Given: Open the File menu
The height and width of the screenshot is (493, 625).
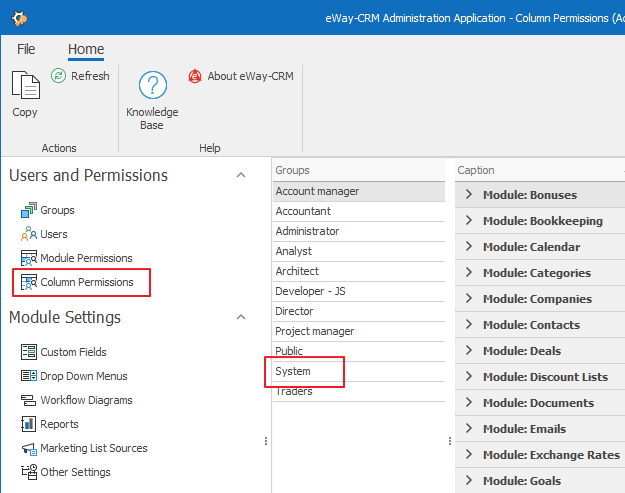Looking at the screenshot, I should point(26,49).
